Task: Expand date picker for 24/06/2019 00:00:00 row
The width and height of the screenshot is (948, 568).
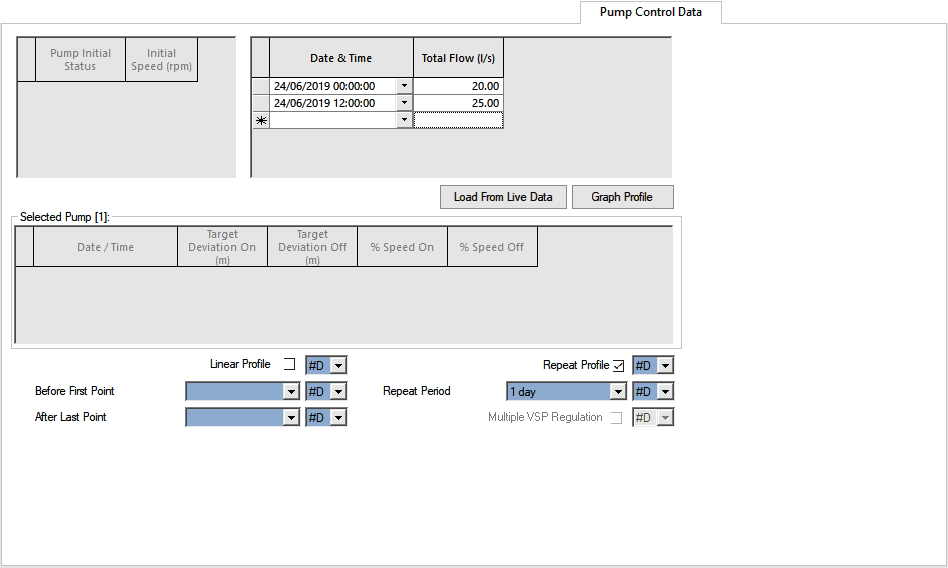Action: point(404,86)
